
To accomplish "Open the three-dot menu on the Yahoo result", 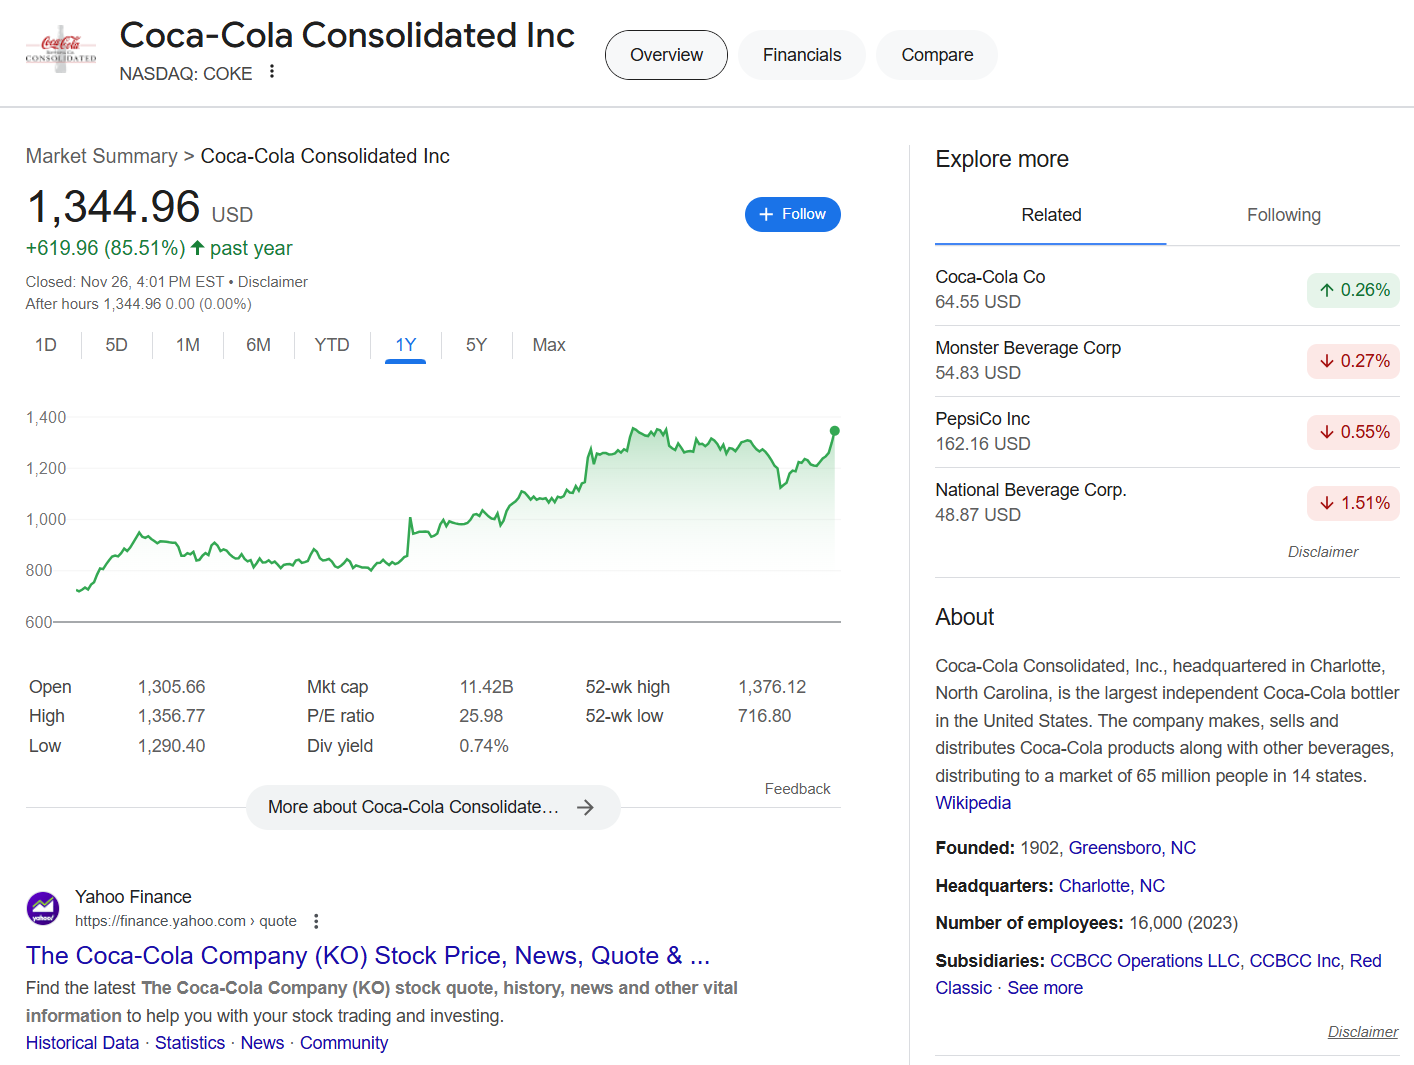I will pyautogui.click(x=316, y=920).
